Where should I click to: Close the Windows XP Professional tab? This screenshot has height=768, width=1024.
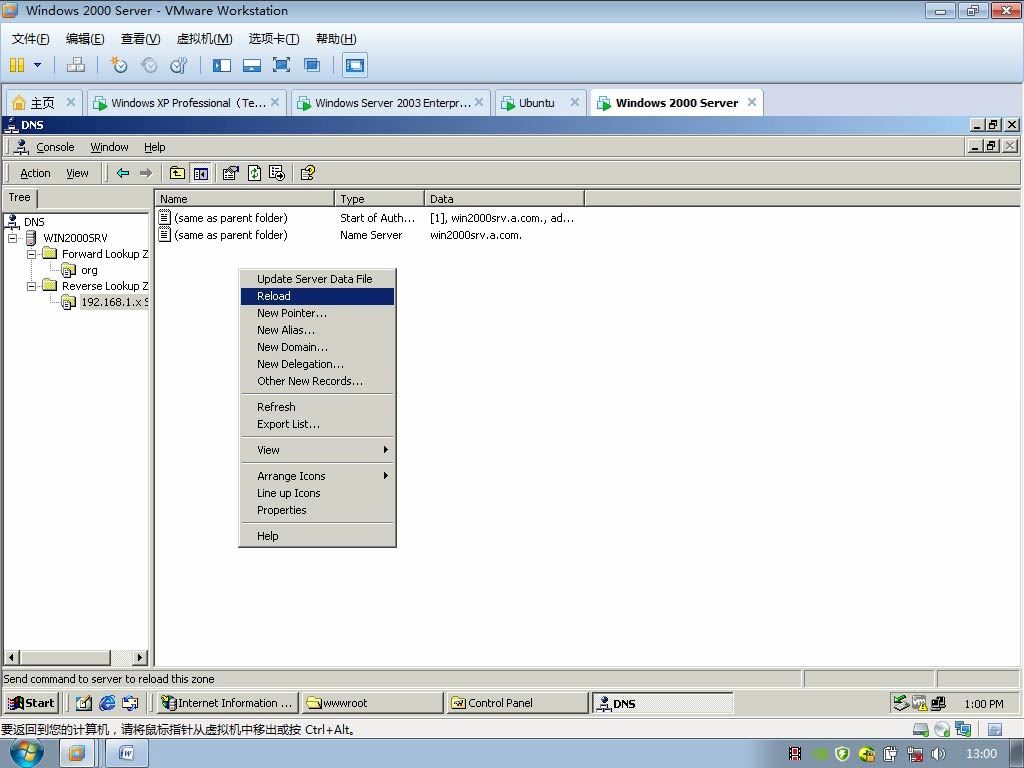[x=275, y=102]
